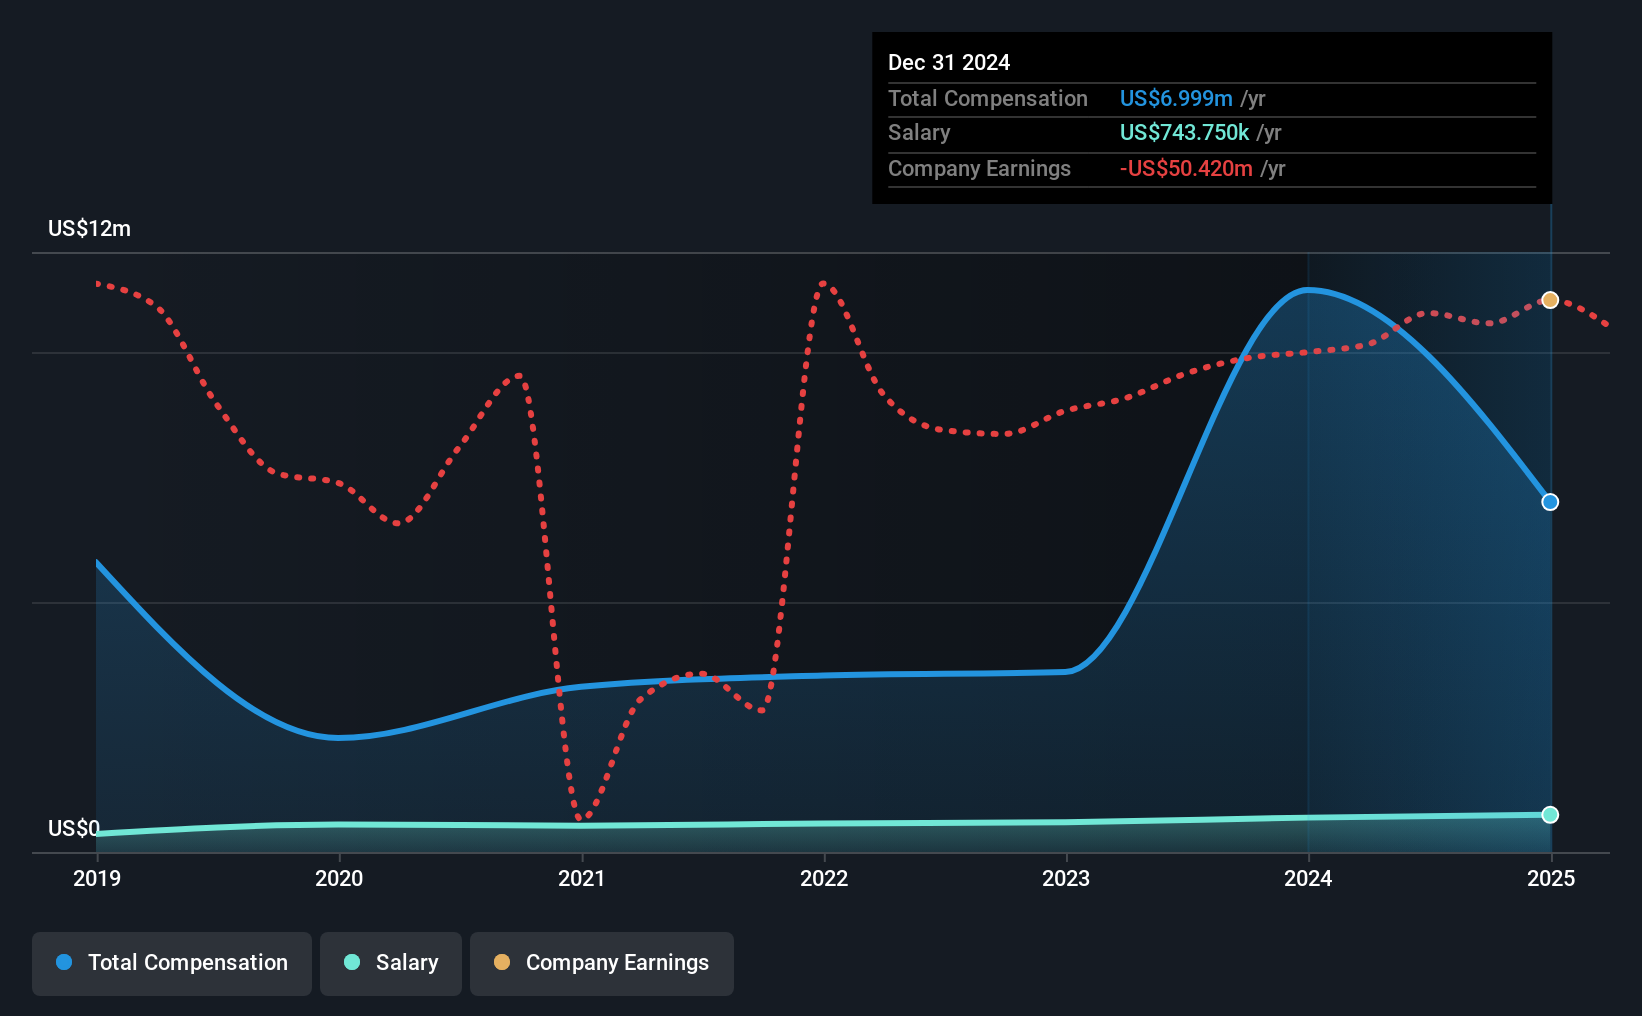The height and width of the screenshot is (1016, 1642).
Task: Select the blue Total Compensation data point at 2025
Action: tap(1550, 502)
